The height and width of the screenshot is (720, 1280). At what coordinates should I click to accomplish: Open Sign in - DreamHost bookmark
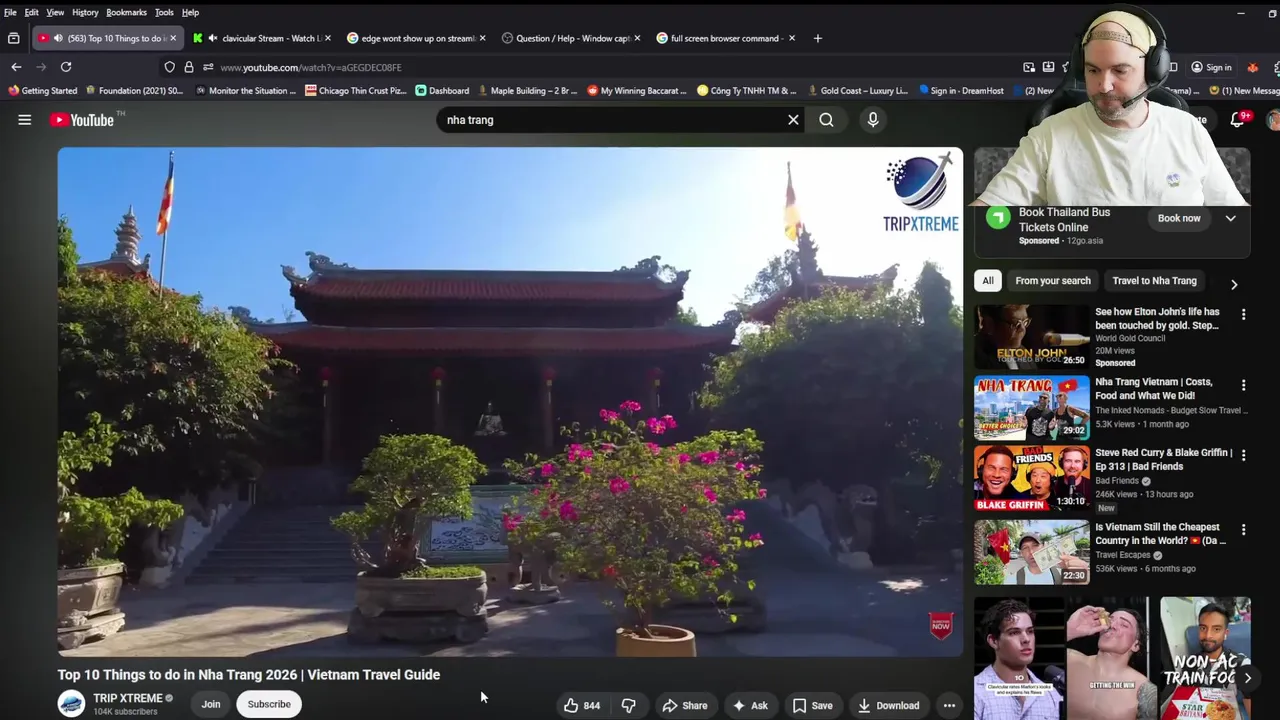pos(961,91)
